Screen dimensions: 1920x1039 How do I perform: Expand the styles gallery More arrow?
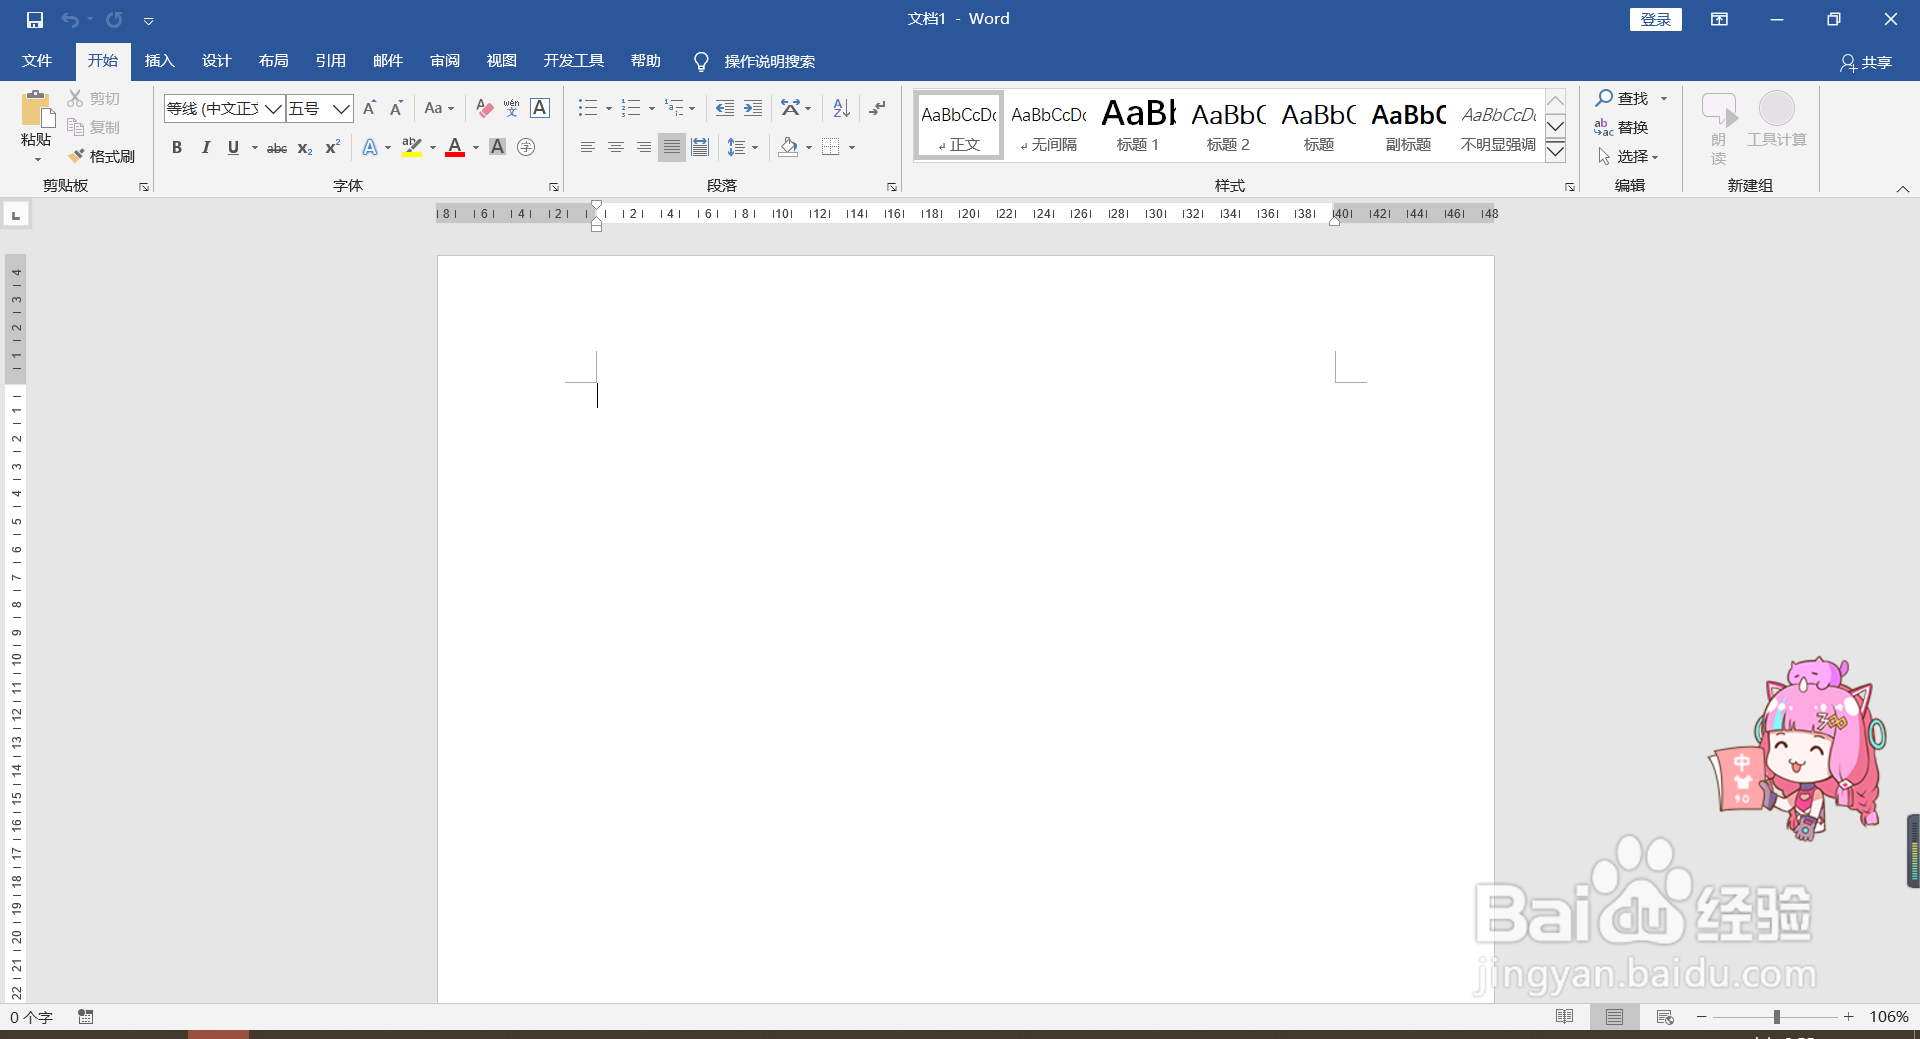coord(1555,152)
